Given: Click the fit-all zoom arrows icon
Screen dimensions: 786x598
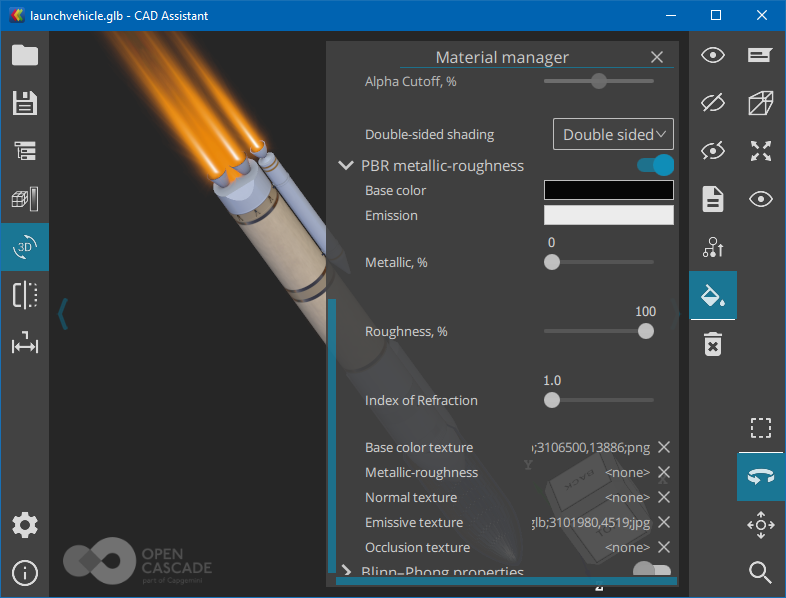Looking at the screenshot, I should pyautogui.click(x=761, y=151).
